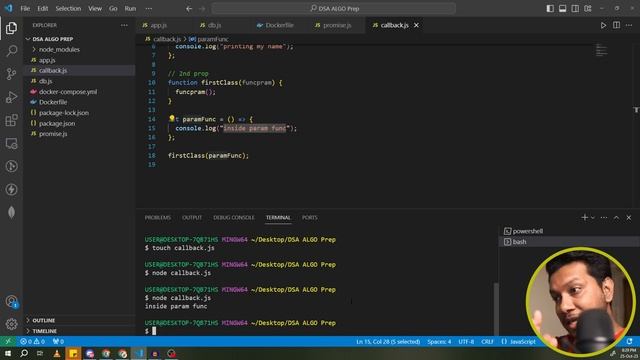
Task: Open the Extensions view
Action: click(11, 120)
